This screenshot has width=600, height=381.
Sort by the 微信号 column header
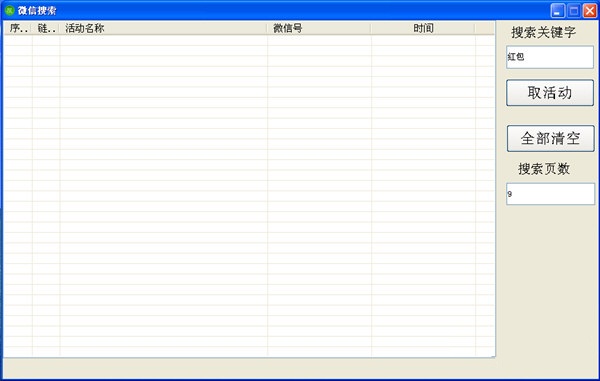pyautogui.click(x=319, y=28)
